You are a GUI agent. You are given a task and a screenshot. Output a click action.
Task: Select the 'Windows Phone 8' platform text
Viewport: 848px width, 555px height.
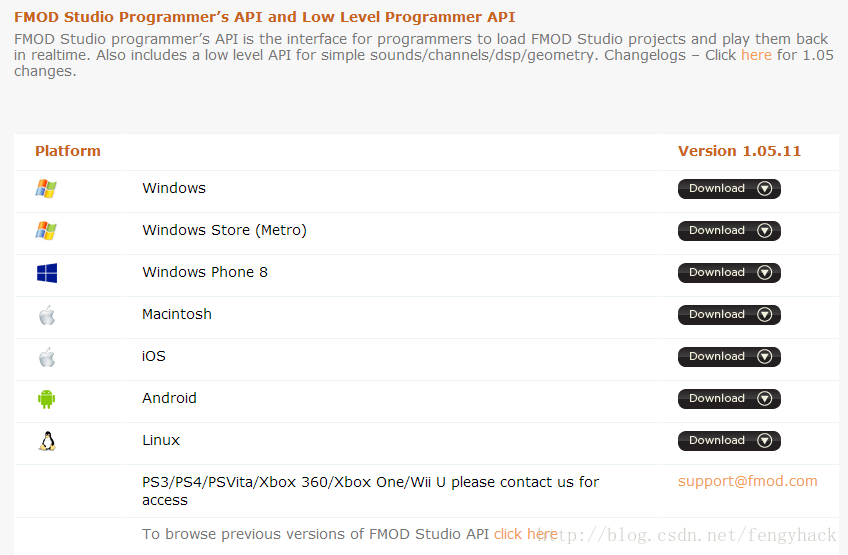pyautogui.click(x=205, y=272)
